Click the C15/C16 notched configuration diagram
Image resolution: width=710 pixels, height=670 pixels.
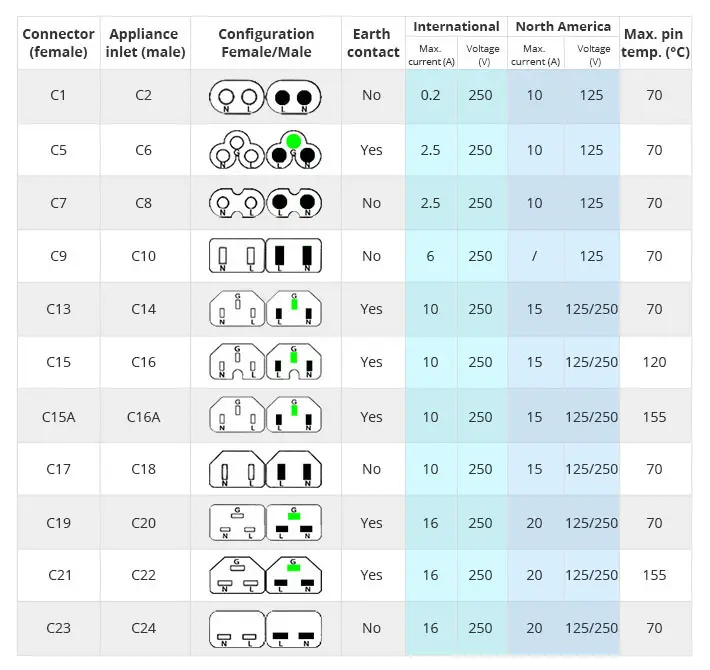[x=265, y=362]
